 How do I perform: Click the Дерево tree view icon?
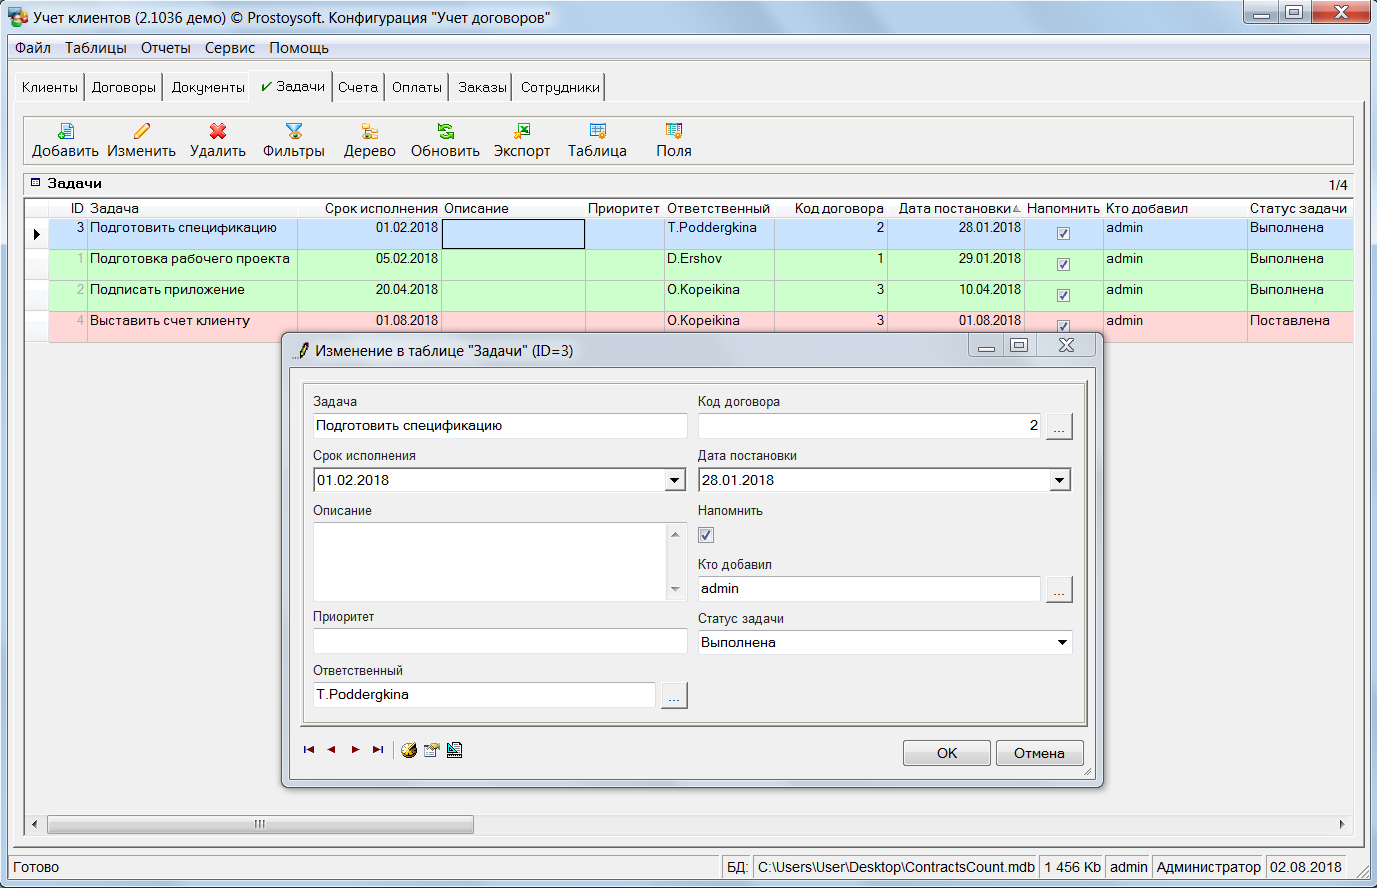370,132
